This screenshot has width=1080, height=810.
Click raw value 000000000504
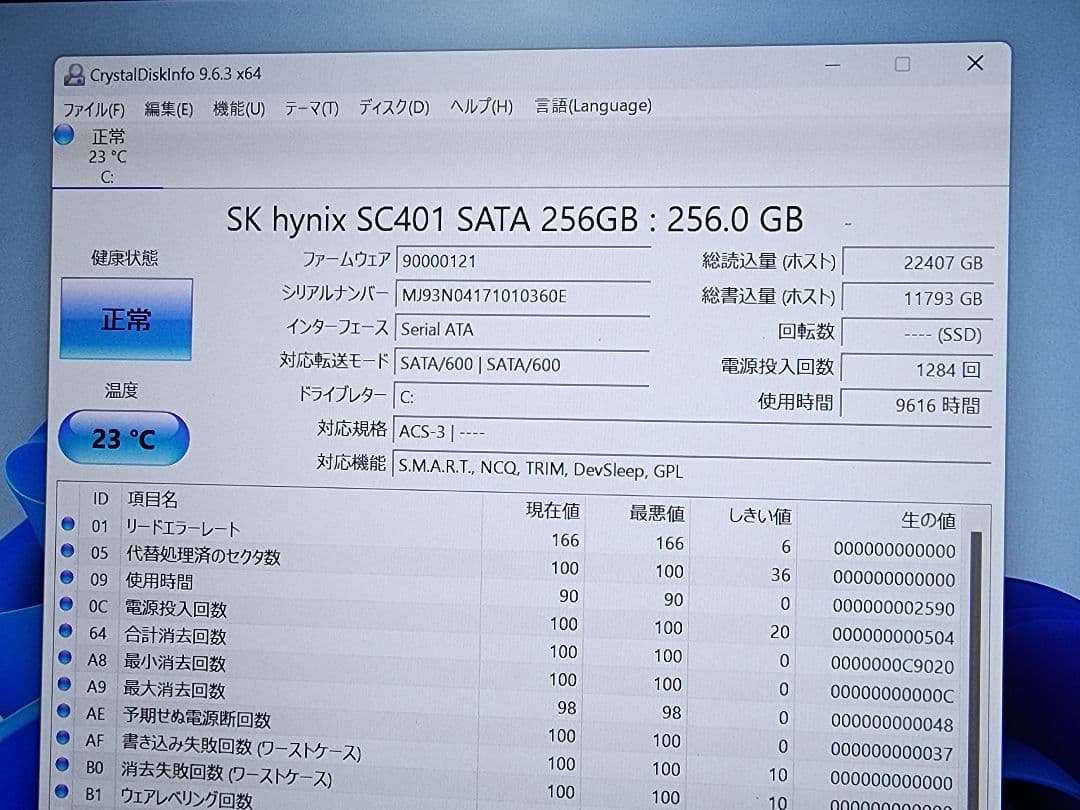pos(893,637)
